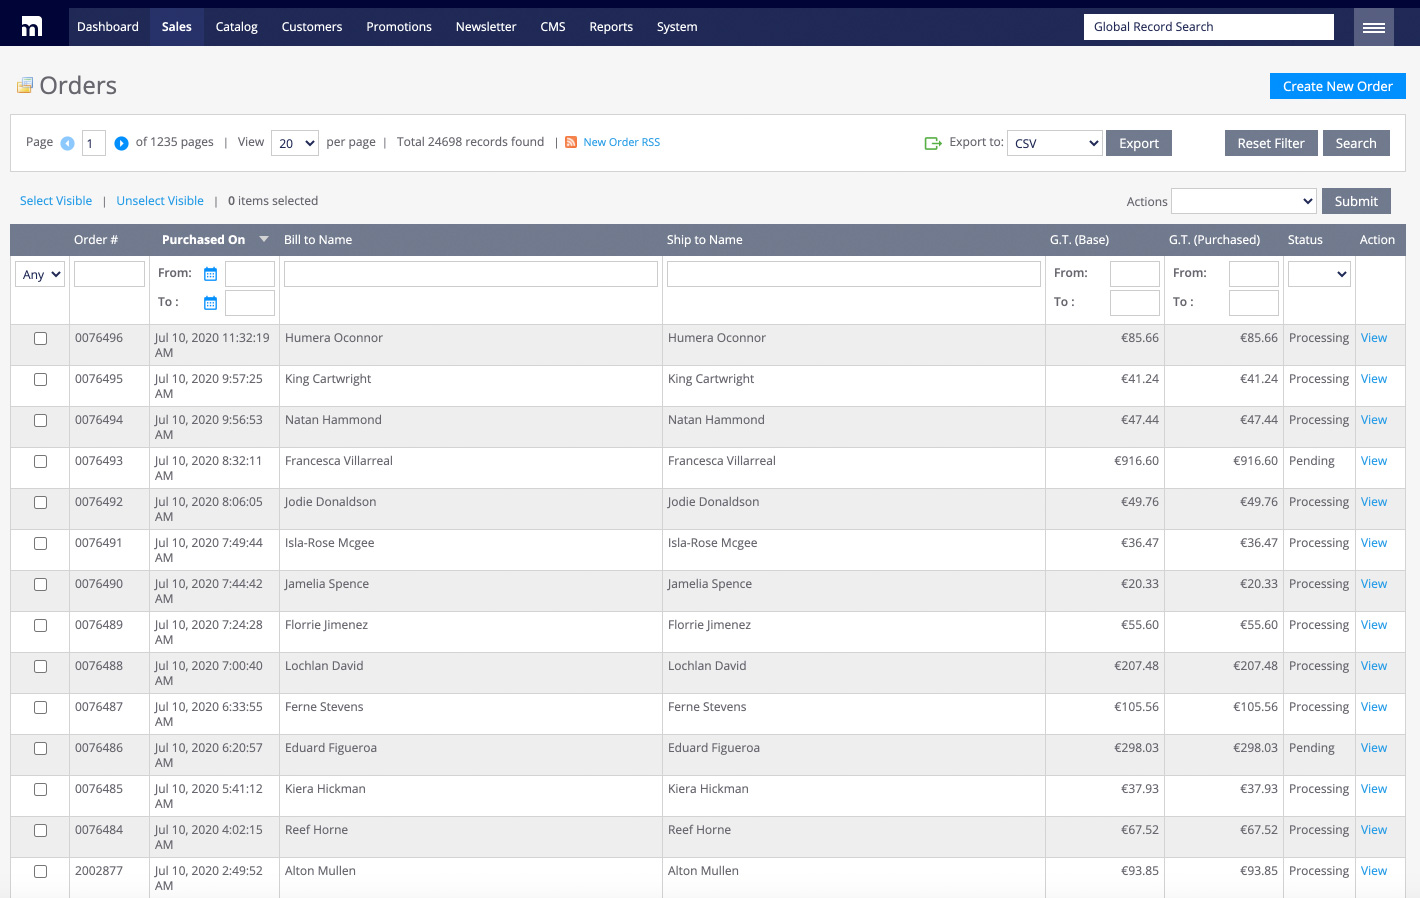1420x898 pixels.
Task: Open the hamburger menu icon
Action: tap(1373, 27)
